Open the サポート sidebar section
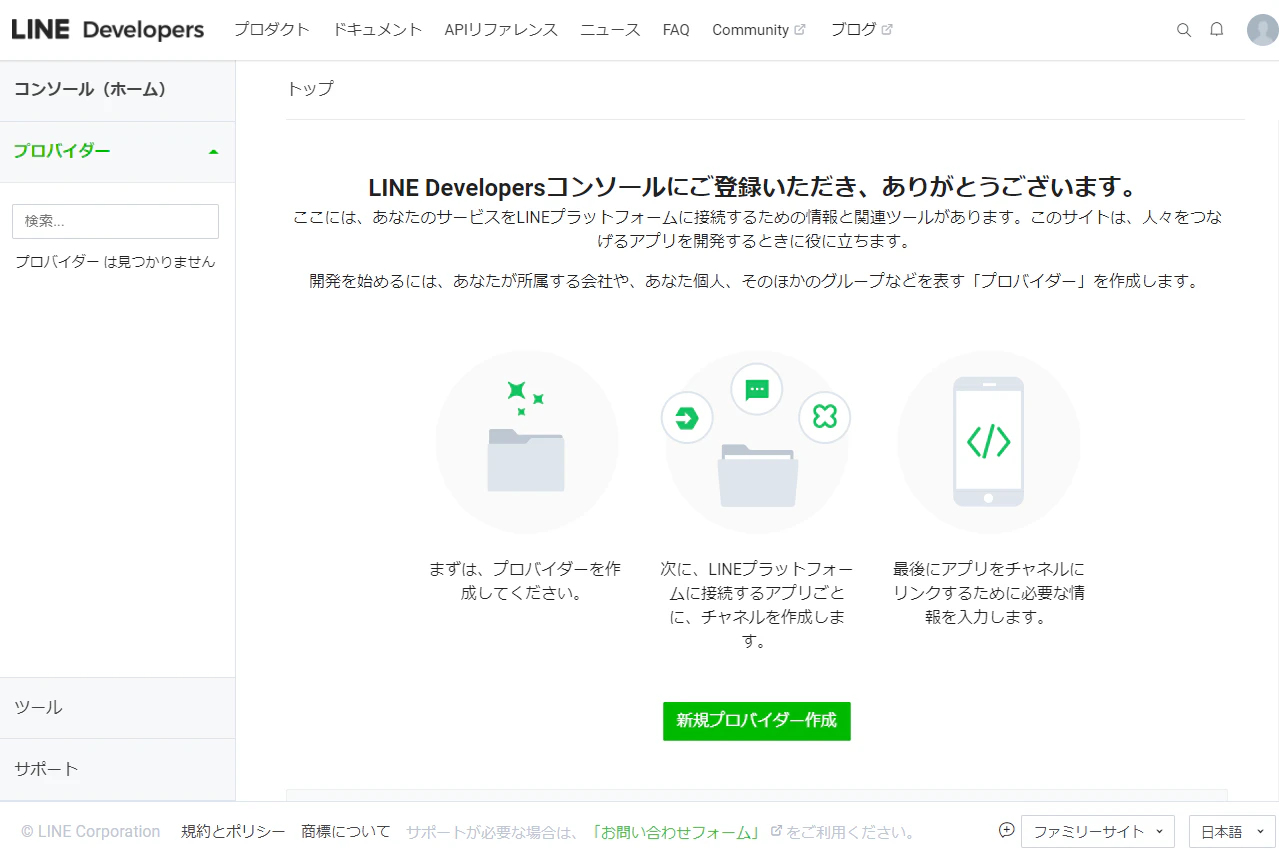1279x861 pixels. (x=117, y=769)
